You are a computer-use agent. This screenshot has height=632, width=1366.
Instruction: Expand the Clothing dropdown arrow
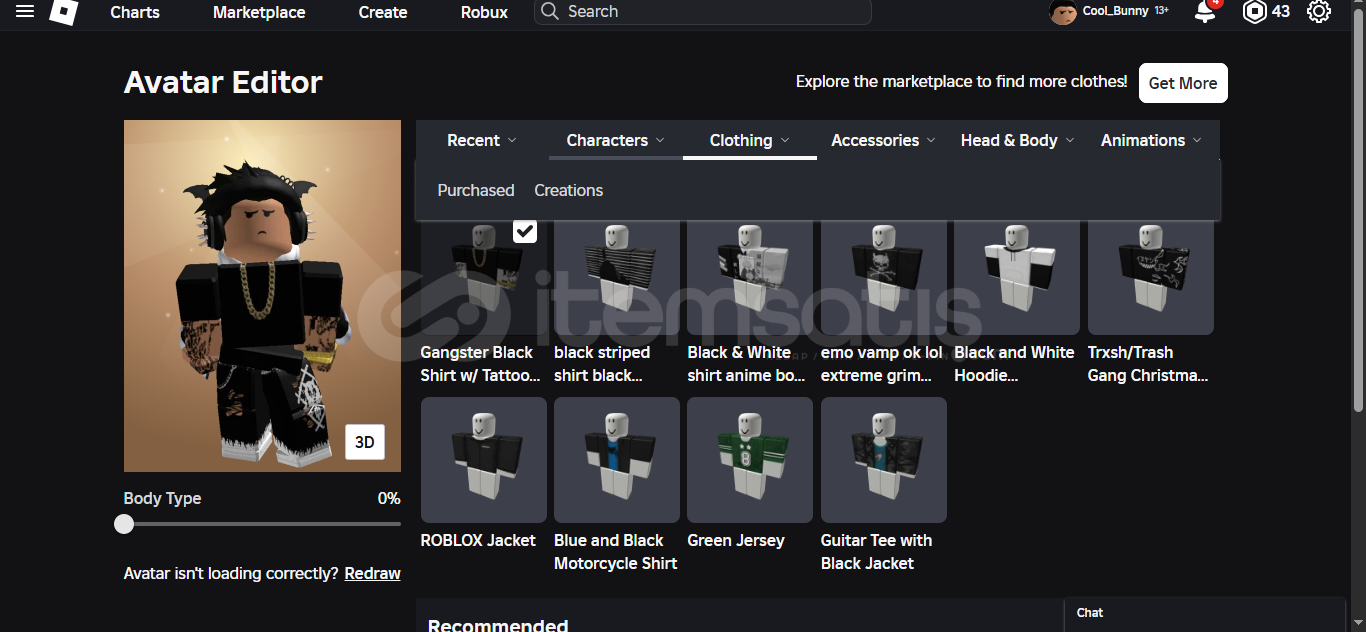tap(785, 140)
